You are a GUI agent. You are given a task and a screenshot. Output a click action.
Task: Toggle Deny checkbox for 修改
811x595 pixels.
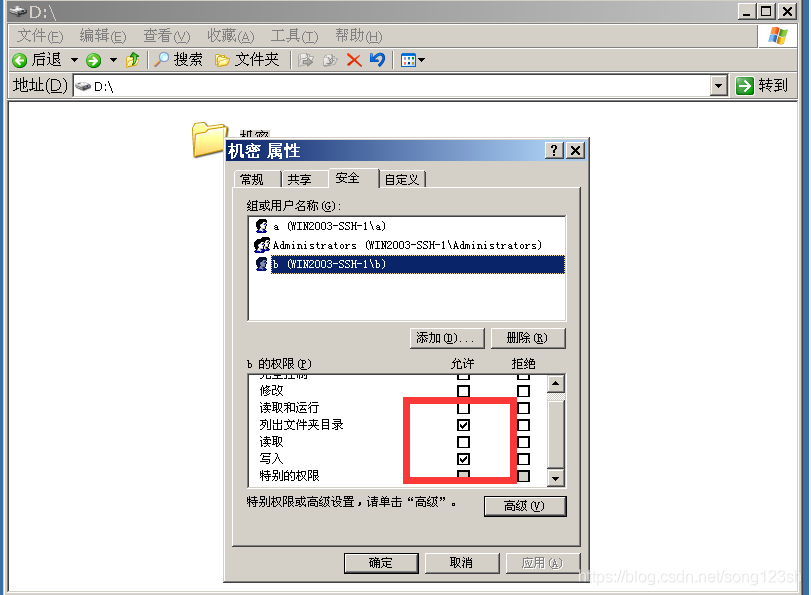(523, 391)
